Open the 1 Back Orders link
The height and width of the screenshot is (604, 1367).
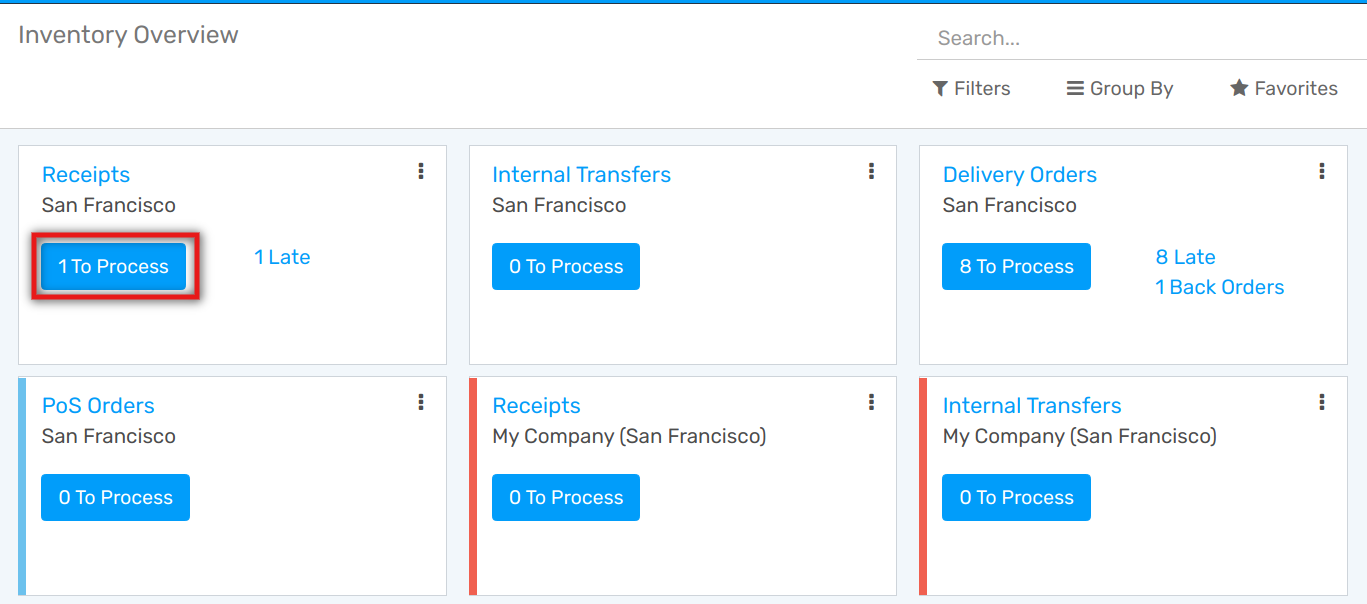pos(1219,288)
